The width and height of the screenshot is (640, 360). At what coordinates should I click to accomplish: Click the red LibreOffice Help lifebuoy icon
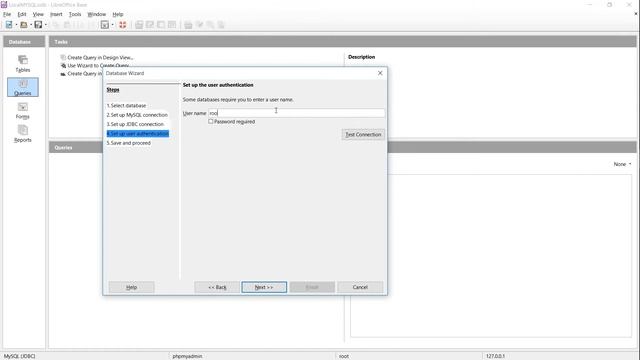122,25
